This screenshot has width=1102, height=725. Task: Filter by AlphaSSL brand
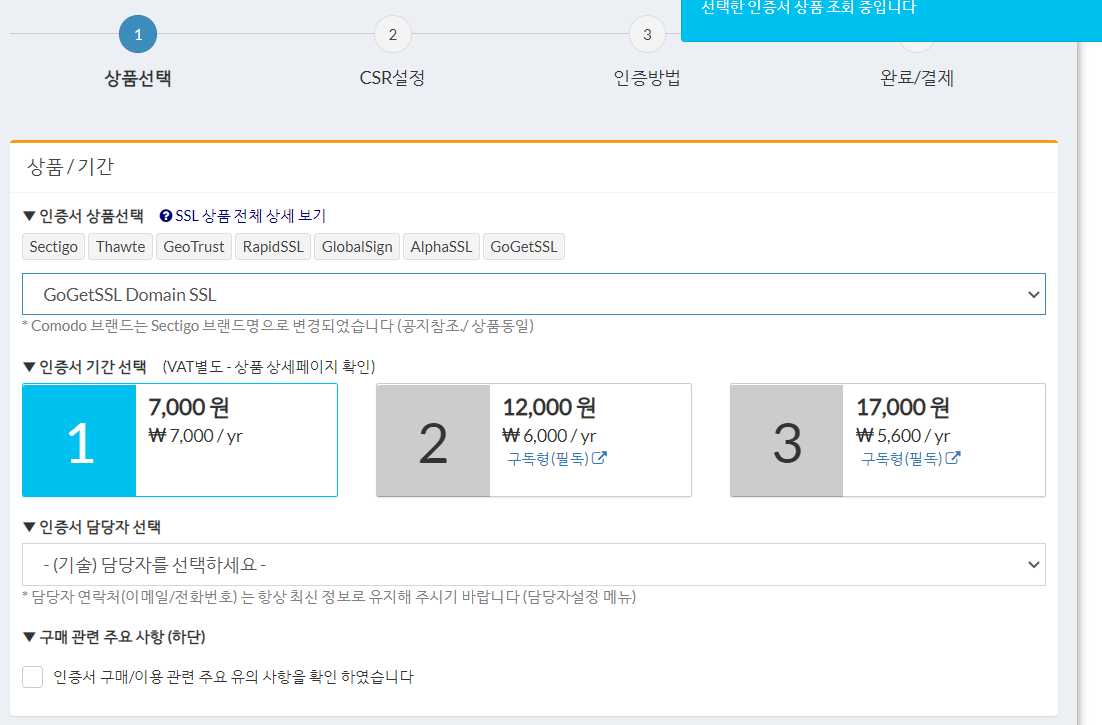tap(441, 247)
